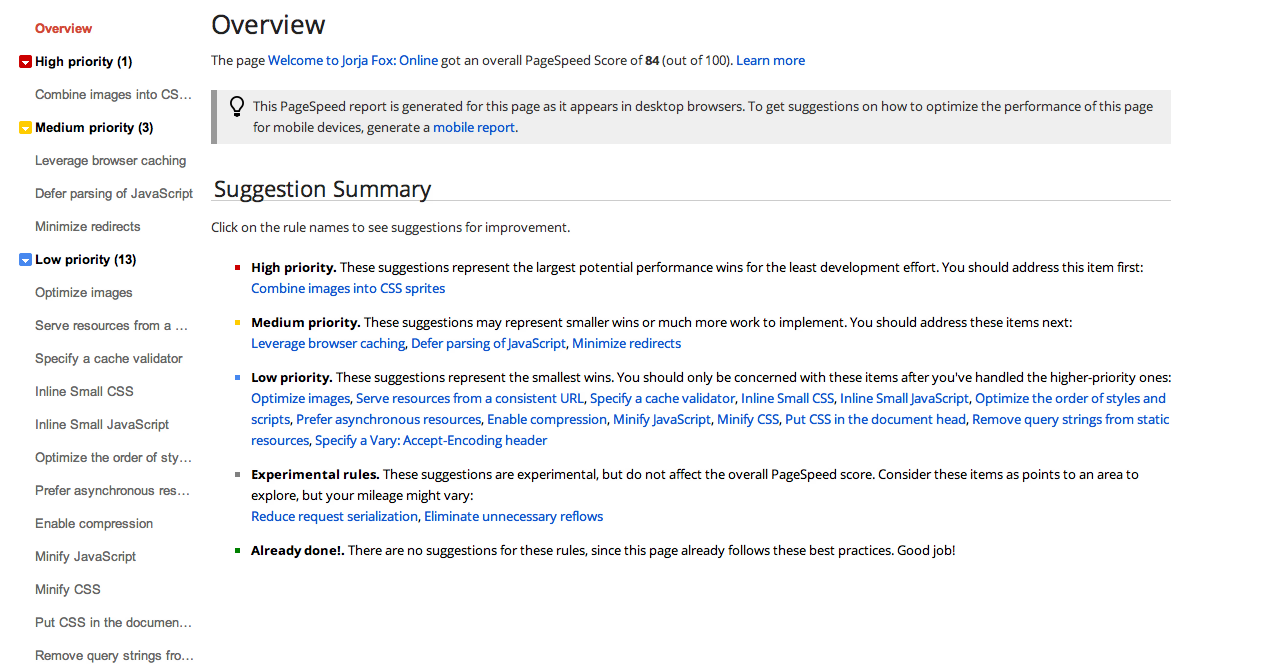
Task: Open Defer parsing of JavaScript sidebar item
Action: 113,194
